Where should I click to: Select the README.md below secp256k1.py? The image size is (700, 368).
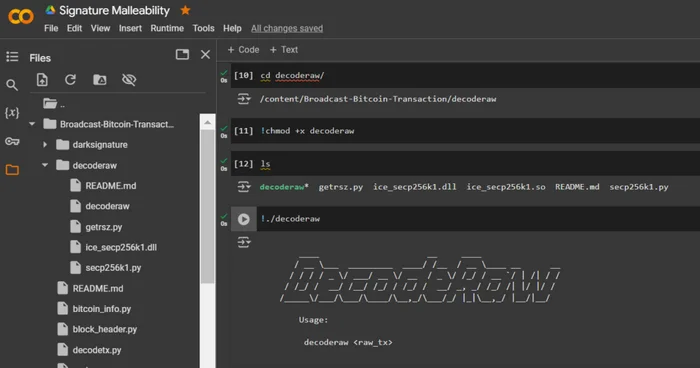click(x=98, y=289)
